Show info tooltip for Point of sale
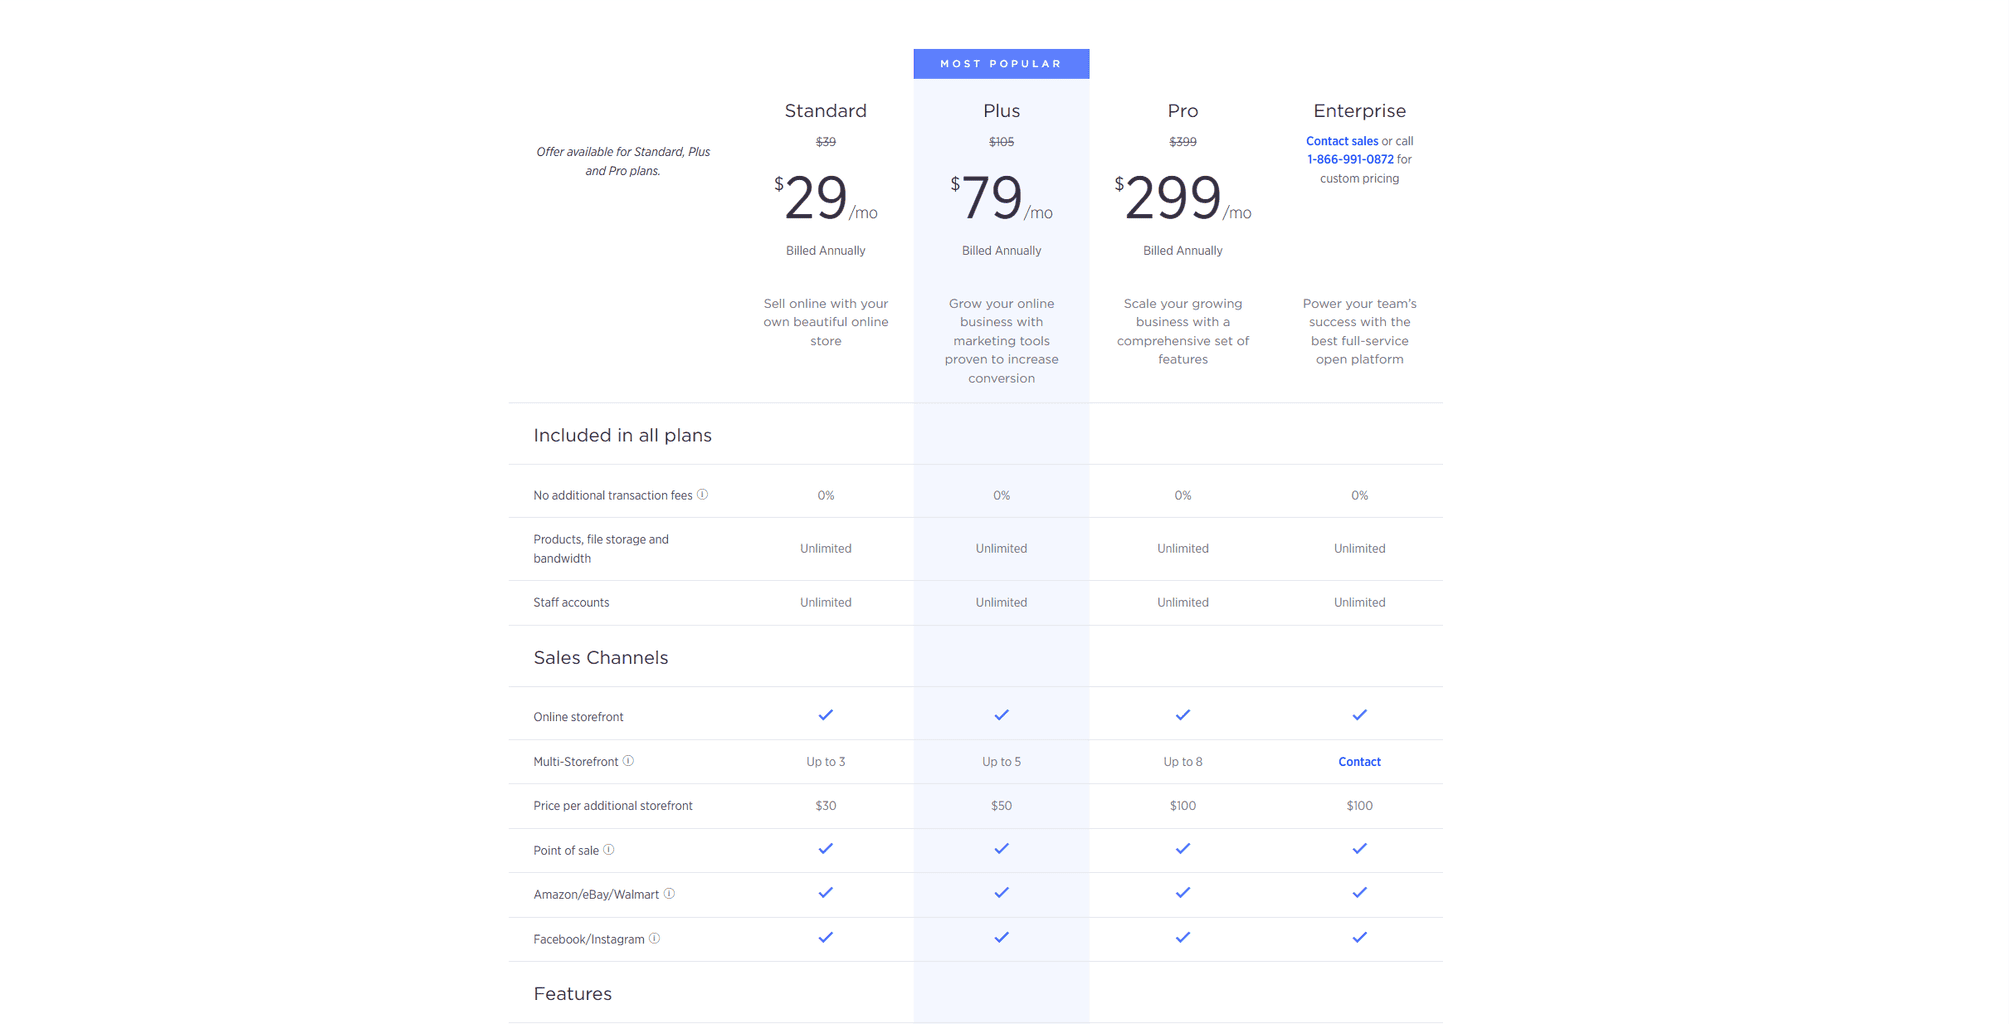 pyautogui.click(x=609, y=850)
